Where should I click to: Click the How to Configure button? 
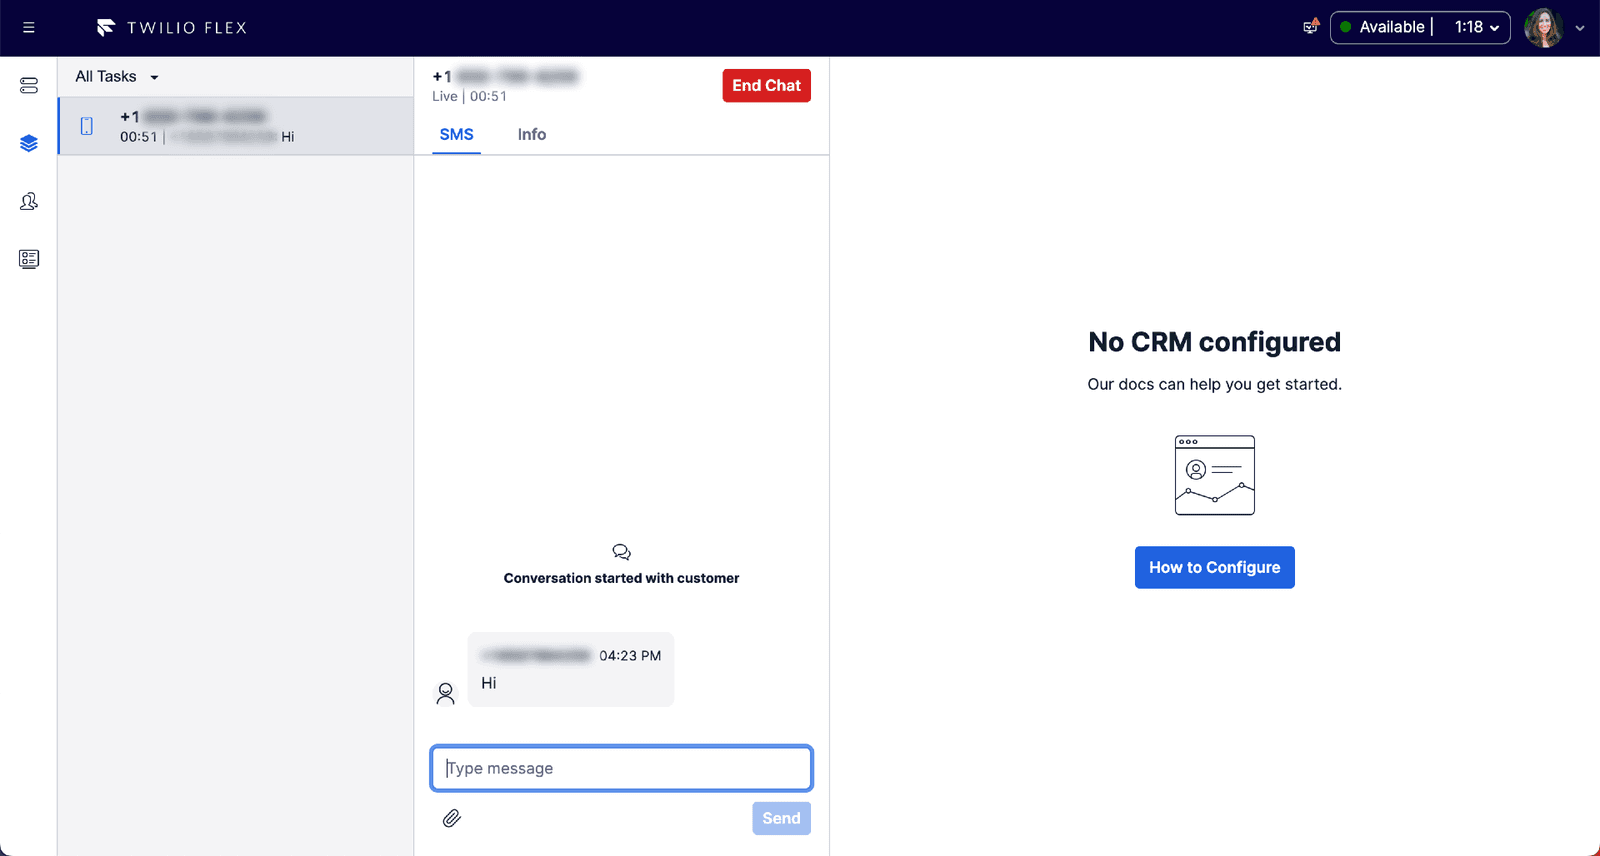[x=1214, y=567]
